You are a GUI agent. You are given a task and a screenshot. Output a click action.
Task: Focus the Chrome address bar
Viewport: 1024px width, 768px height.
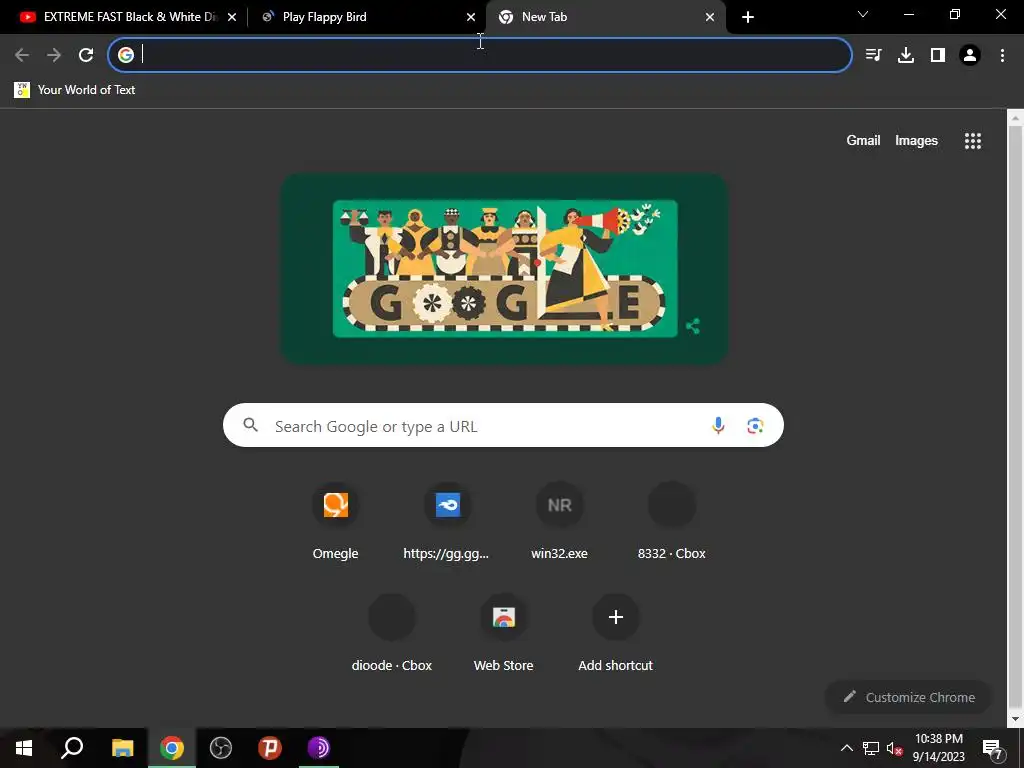[x=480, y=55]
